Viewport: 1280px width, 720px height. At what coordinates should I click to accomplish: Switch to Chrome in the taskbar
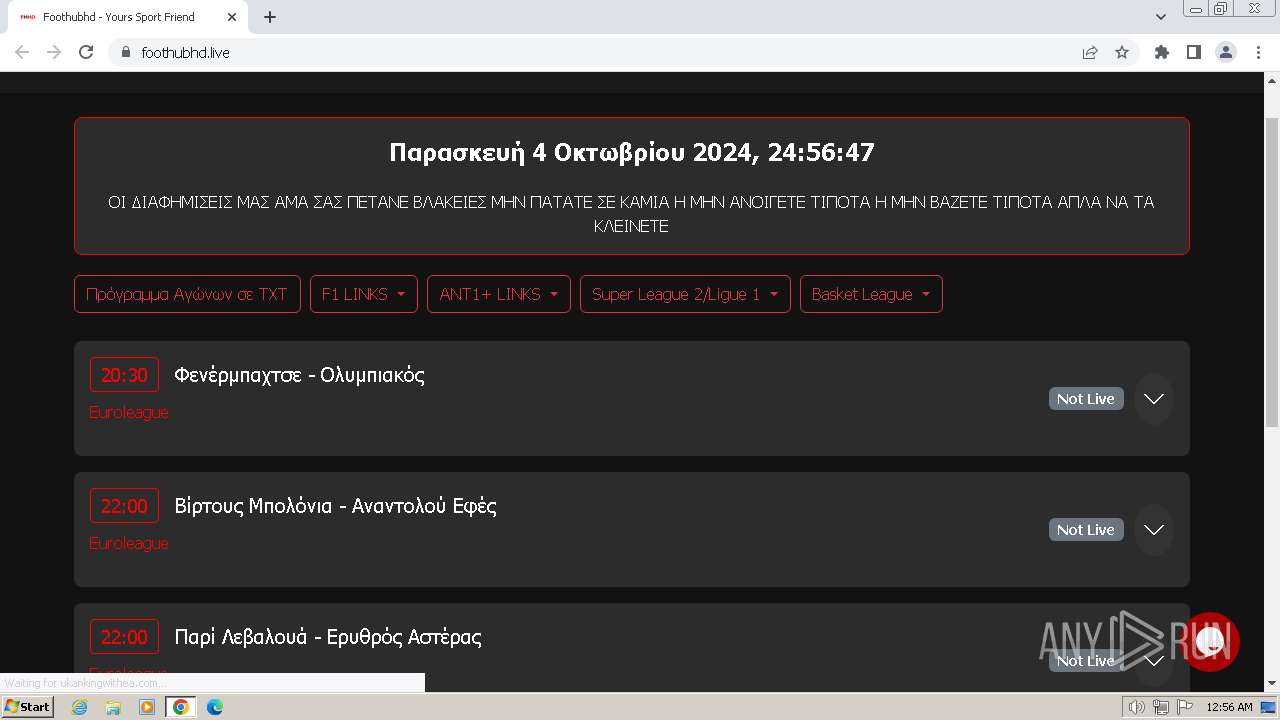(x=181, y=707)
